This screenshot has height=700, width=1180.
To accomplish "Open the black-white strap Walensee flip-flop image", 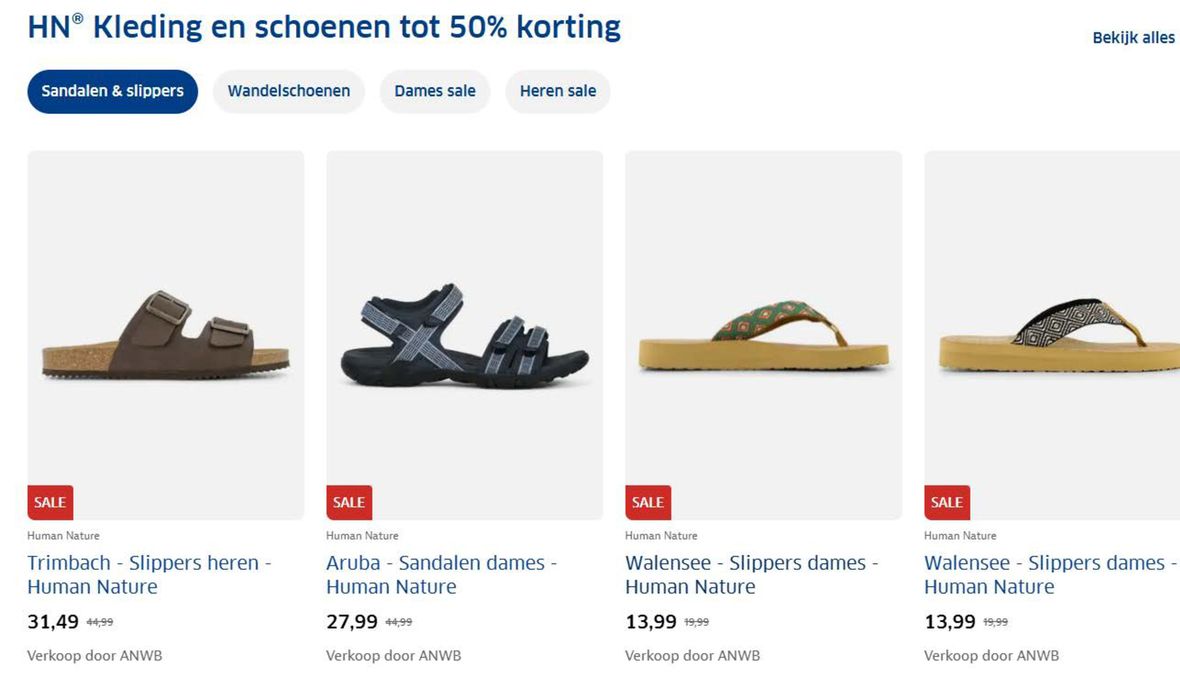I will (x=1052, y=335).
